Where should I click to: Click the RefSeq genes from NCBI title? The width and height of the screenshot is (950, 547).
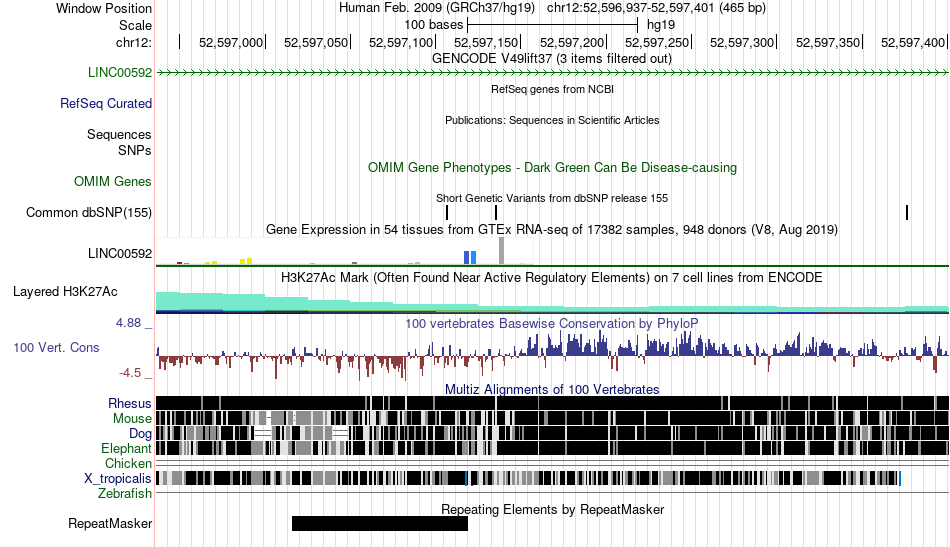[553, 90]
